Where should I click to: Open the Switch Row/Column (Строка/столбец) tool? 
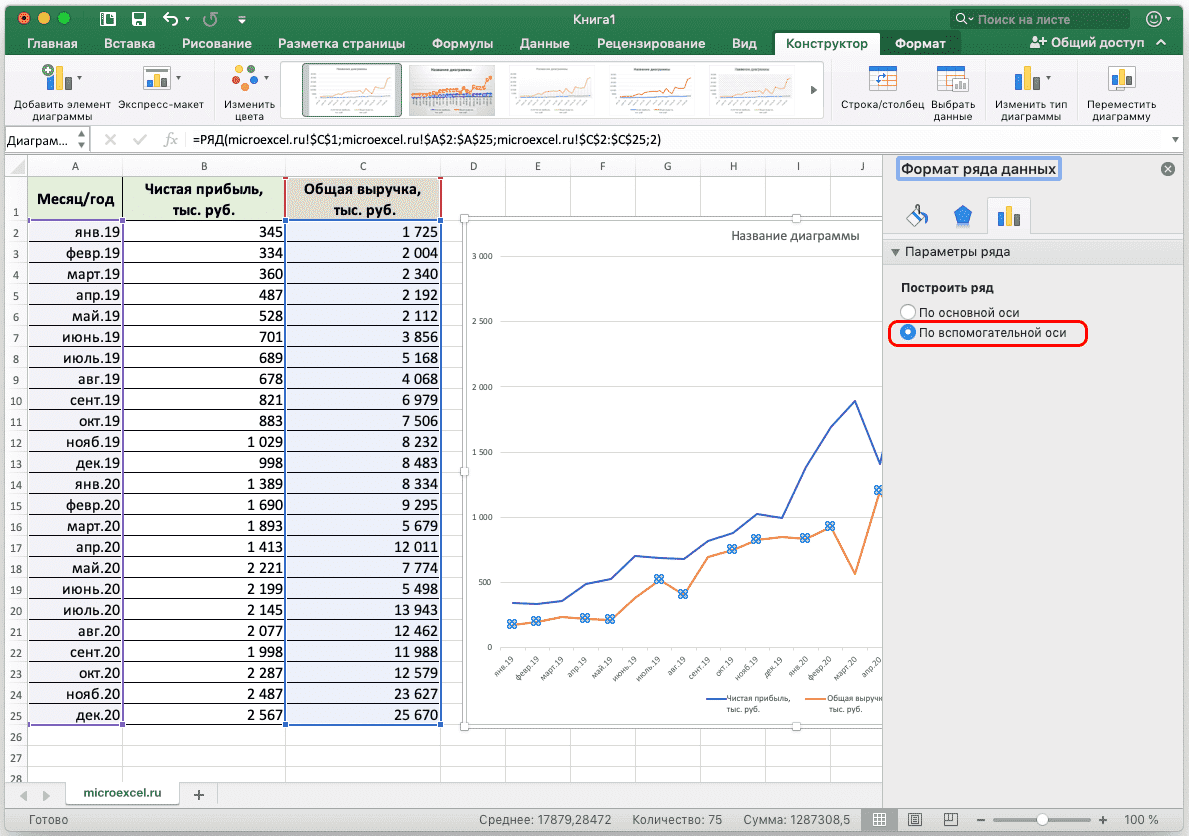click(882, 80)
